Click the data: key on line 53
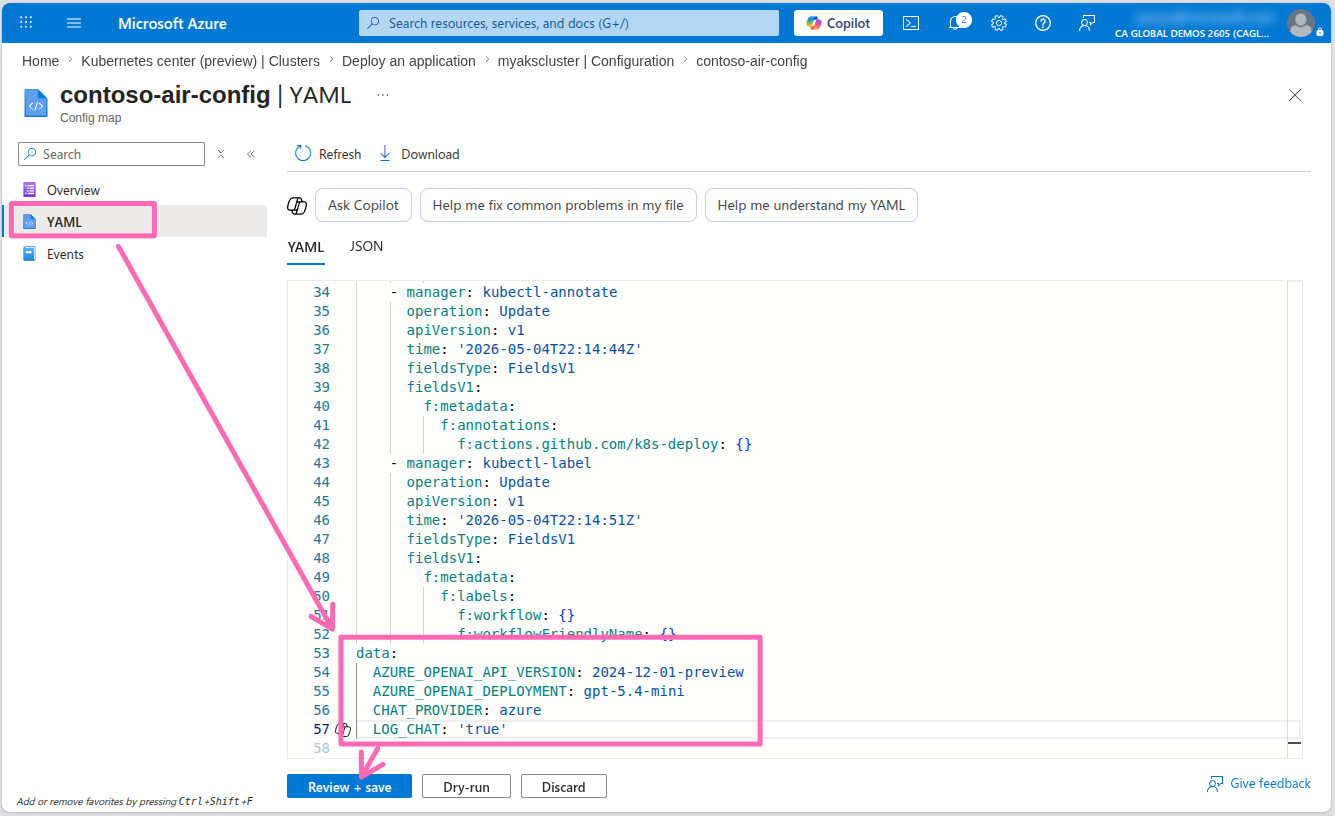This screenshot has width=1335, height=816. click(377, 653)
